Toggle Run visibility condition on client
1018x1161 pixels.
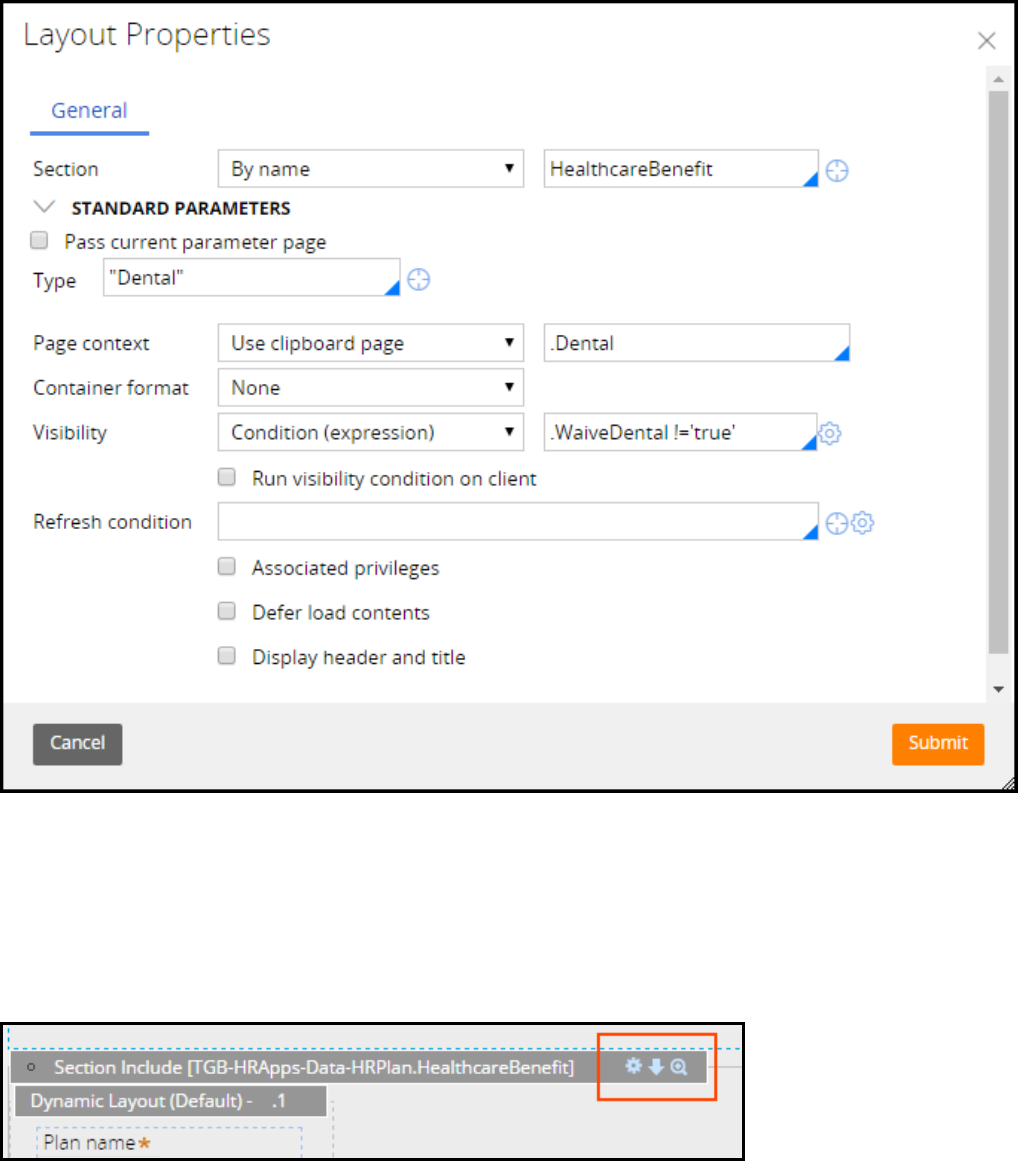228,478
